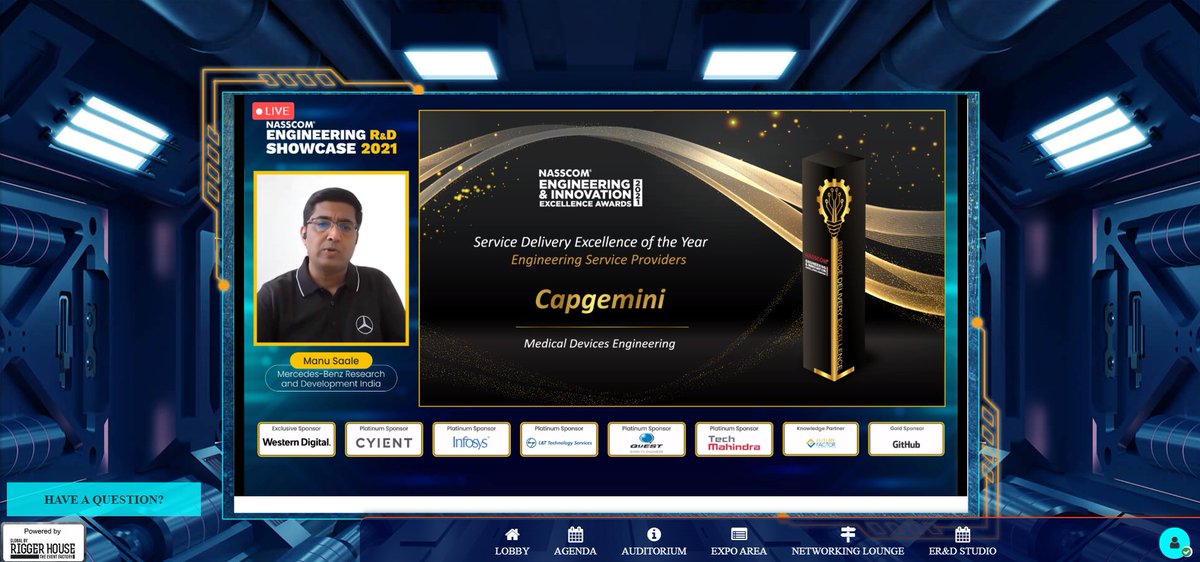Image resolution: width=1200 pixels, height=562 pixels.
Task: Click the Manu Saale name label
Action: click(331, 360)
